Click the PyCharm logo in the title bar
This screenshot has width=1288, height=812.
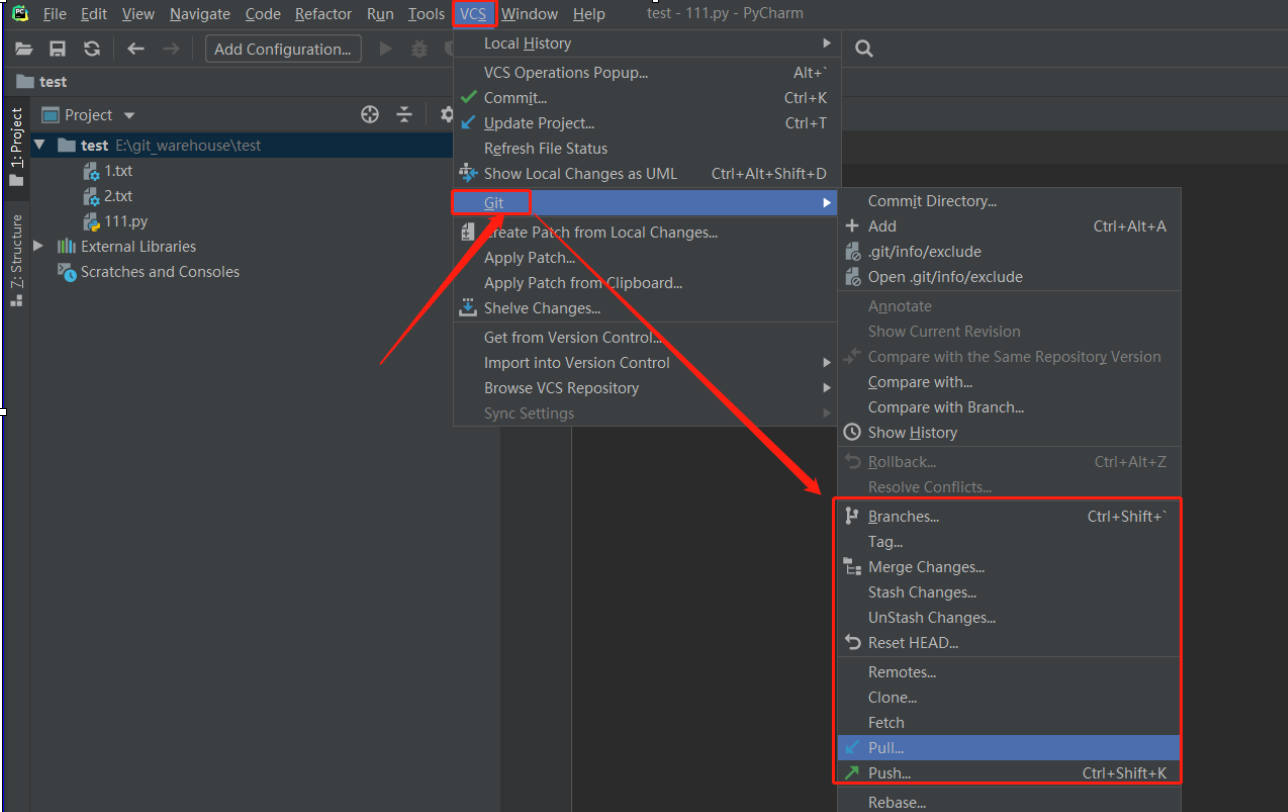click(20, 14)
